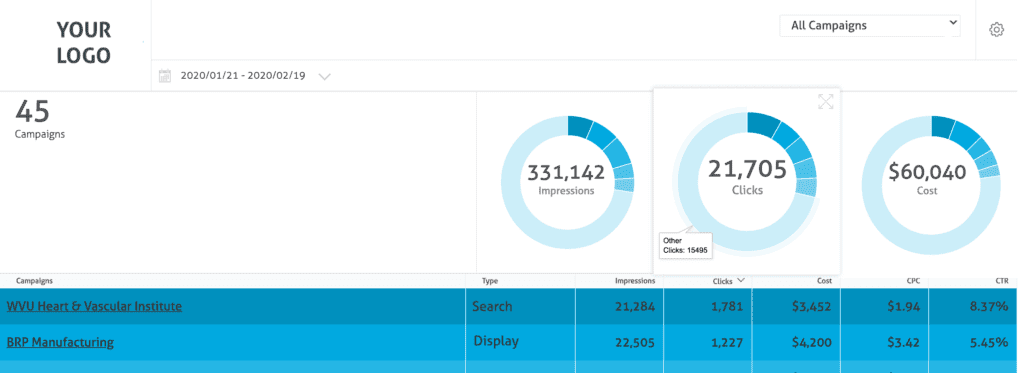Select Search type in WVU Heart row
The image size is (1024, 373).
[x=492, y=306]
